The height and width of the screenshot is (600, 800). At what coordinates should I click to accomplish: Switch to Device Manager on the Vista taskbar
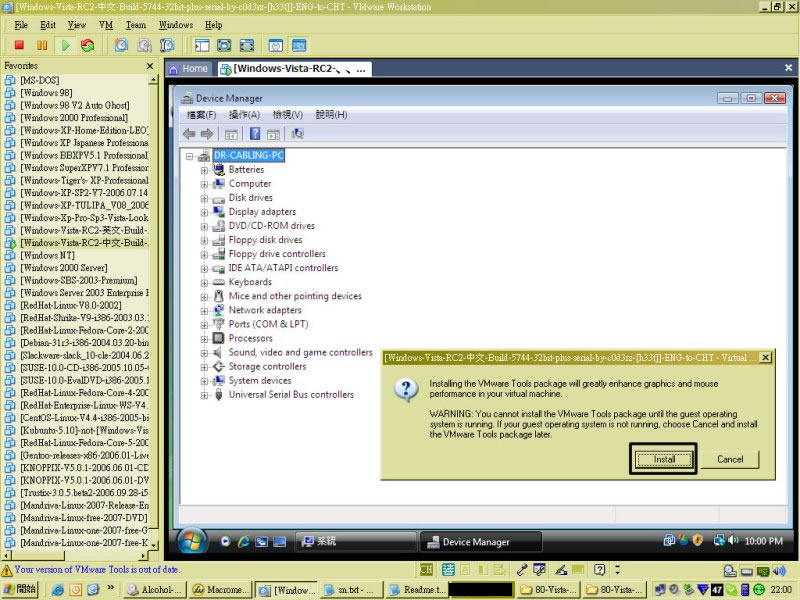(480, 542)
